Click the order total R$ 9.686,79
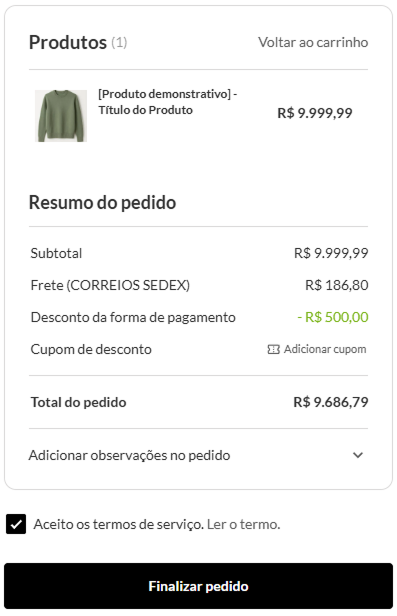 tap(331, 402)
